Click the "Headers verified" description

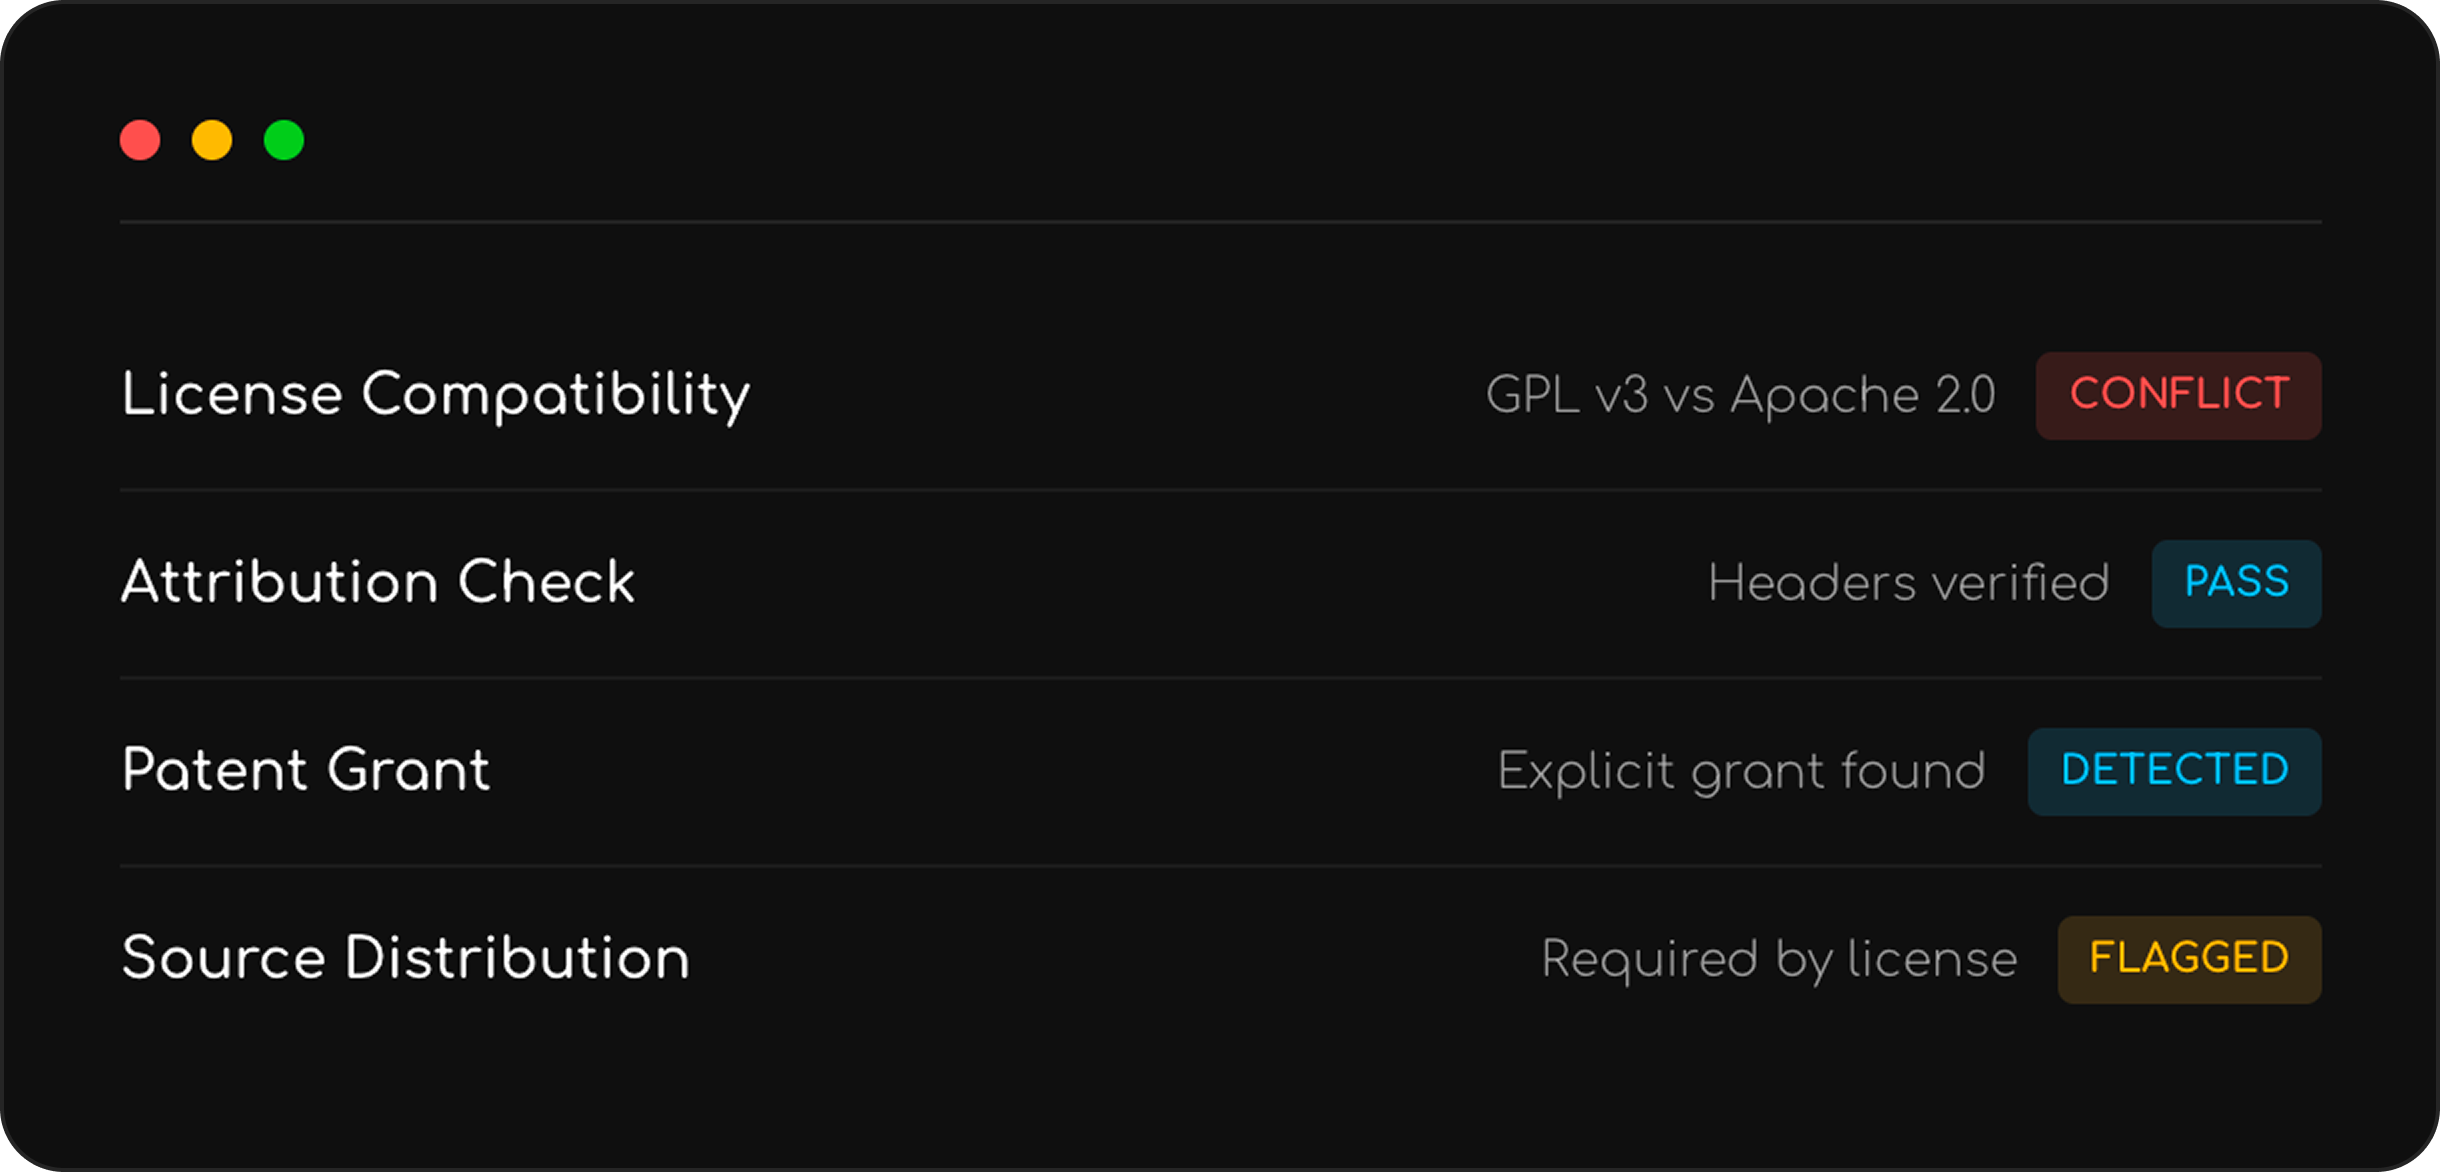(x=1908, y=583)
